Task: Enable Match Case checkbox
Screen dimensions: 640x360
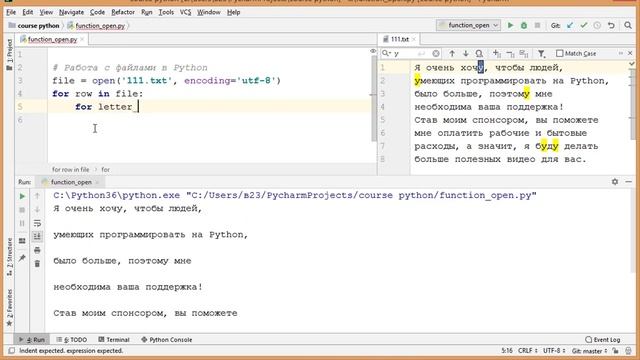Action: 560,53
